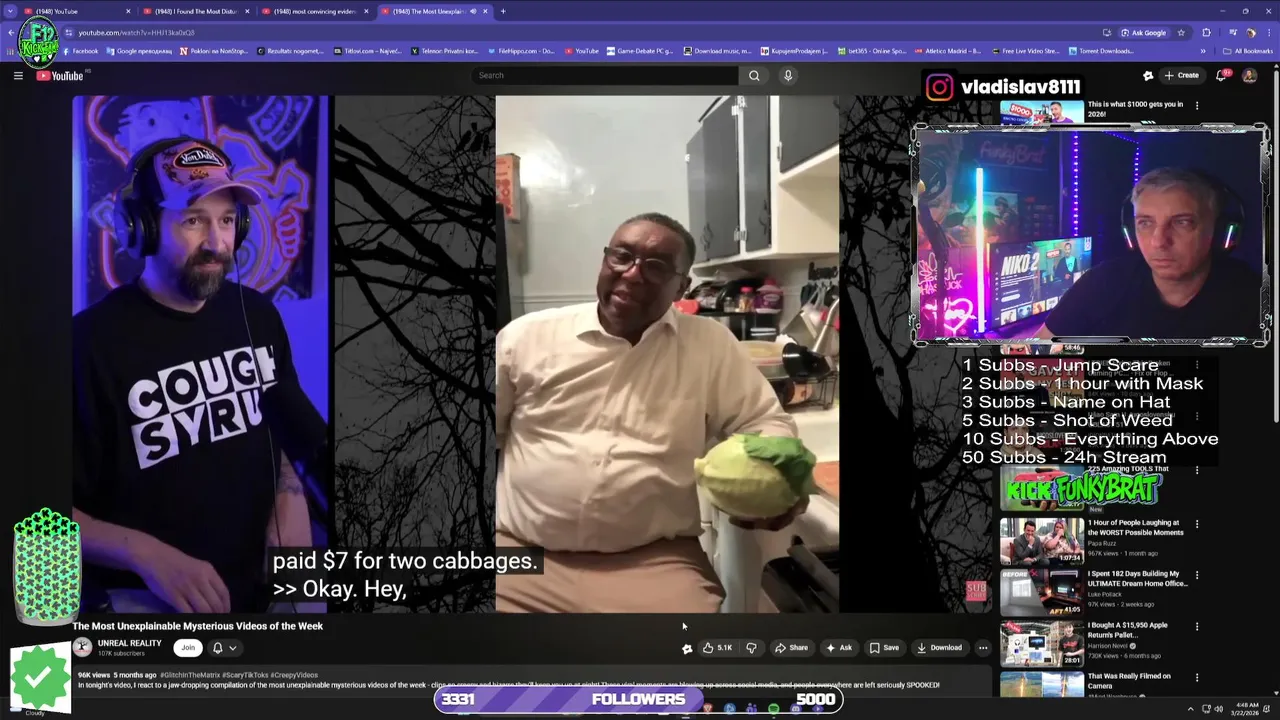
Task: Switch to the first "(1948) YouTube" tab
Action: pyautogui.click(x=77, y=11)
